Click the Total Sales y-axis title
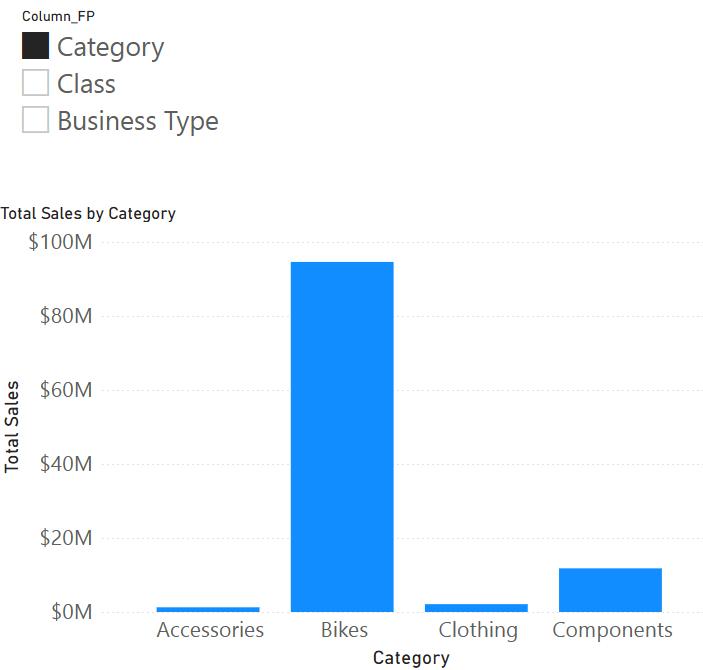The height and width of the screenshot is (670, 703). (12, 426)
